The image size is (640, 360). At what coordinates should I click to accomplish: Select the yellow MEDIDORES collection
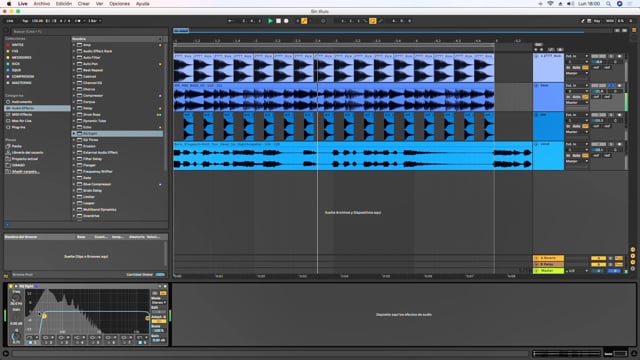(x=21, y=58)
